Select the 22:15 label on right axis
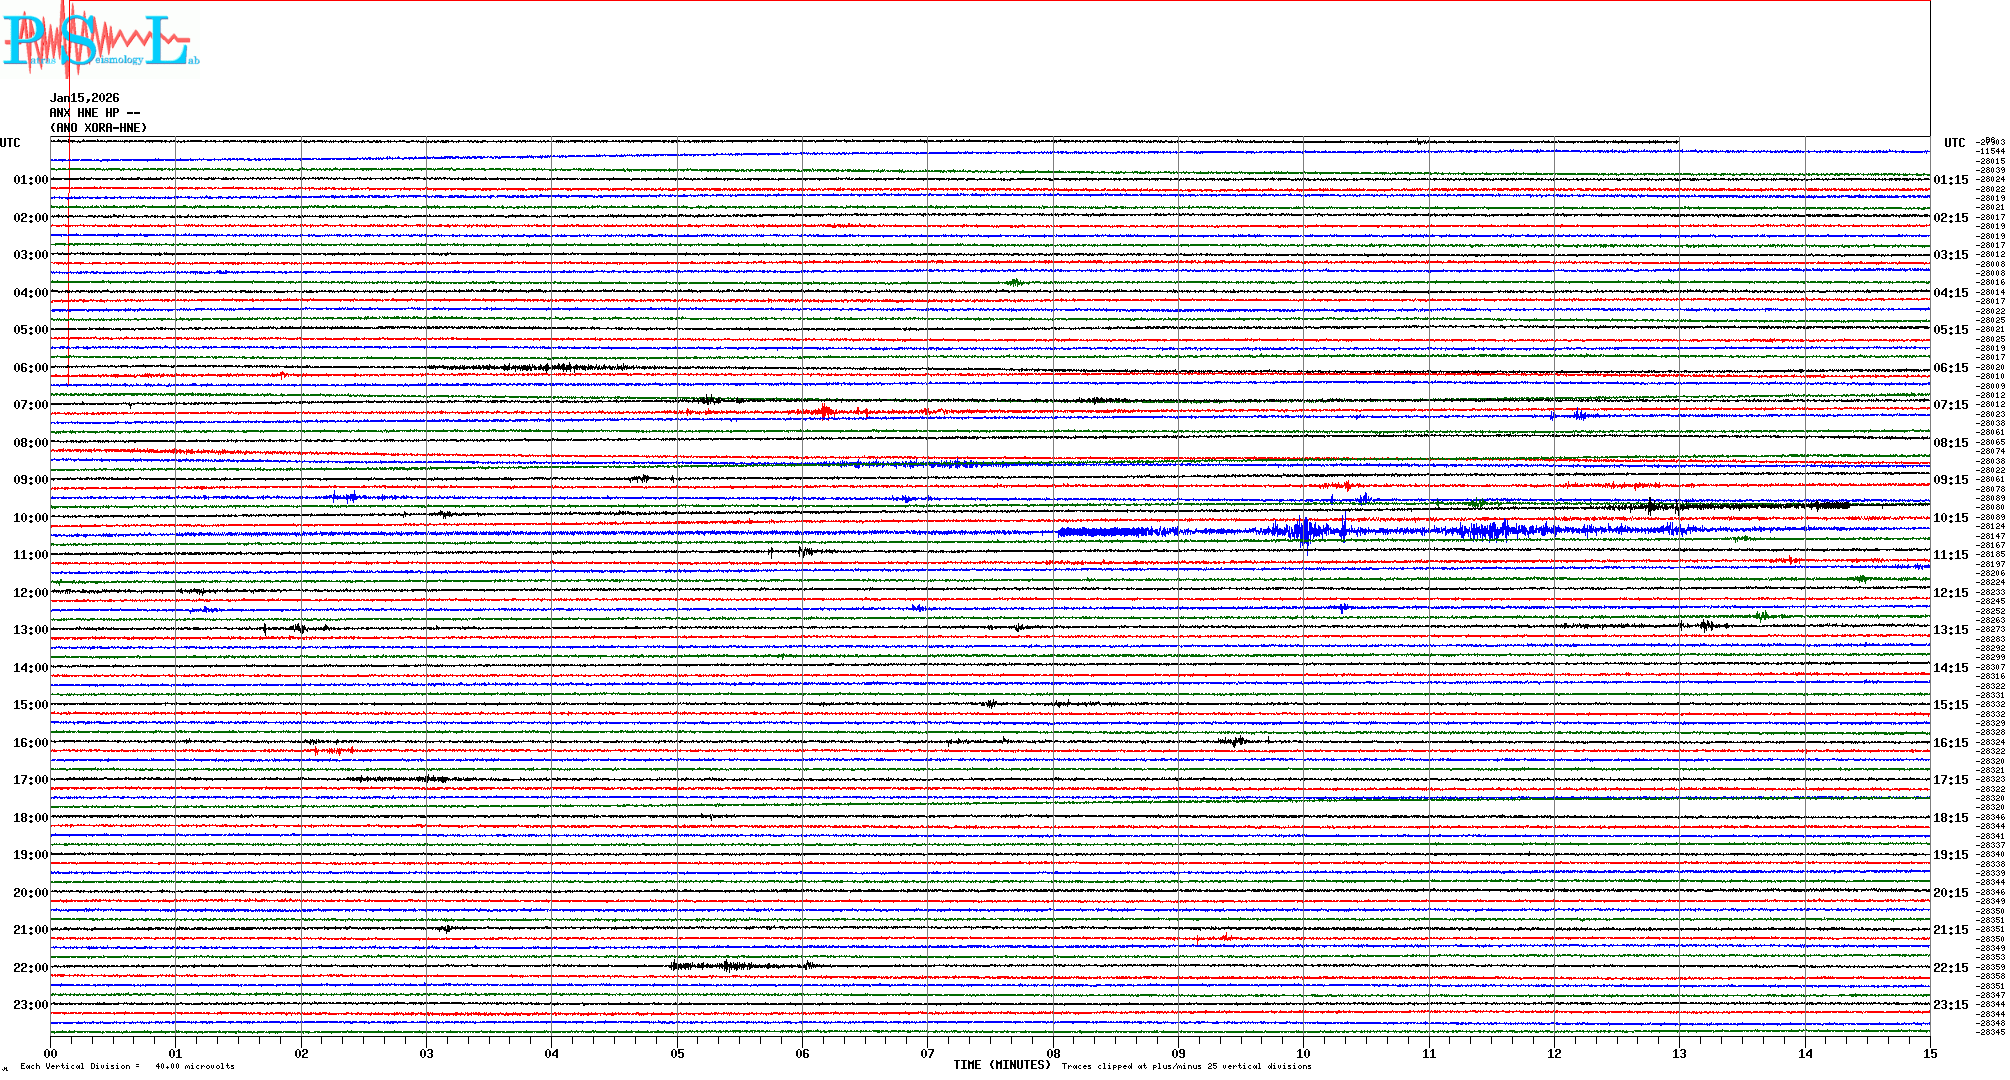Image resolution: width=2010 pixels, height=1080 pixels. [1950, 968]
